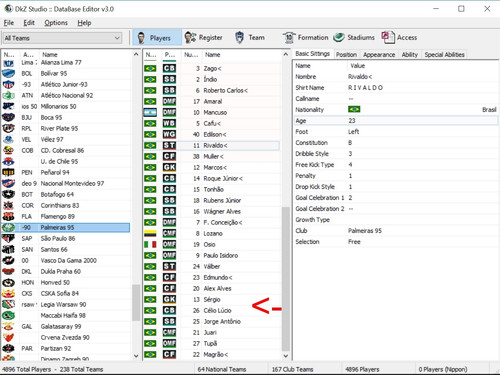This screenshot has height=375, width=500.
Task: Click the Peñarol 94 team crest
Action: tap(9, 172)
